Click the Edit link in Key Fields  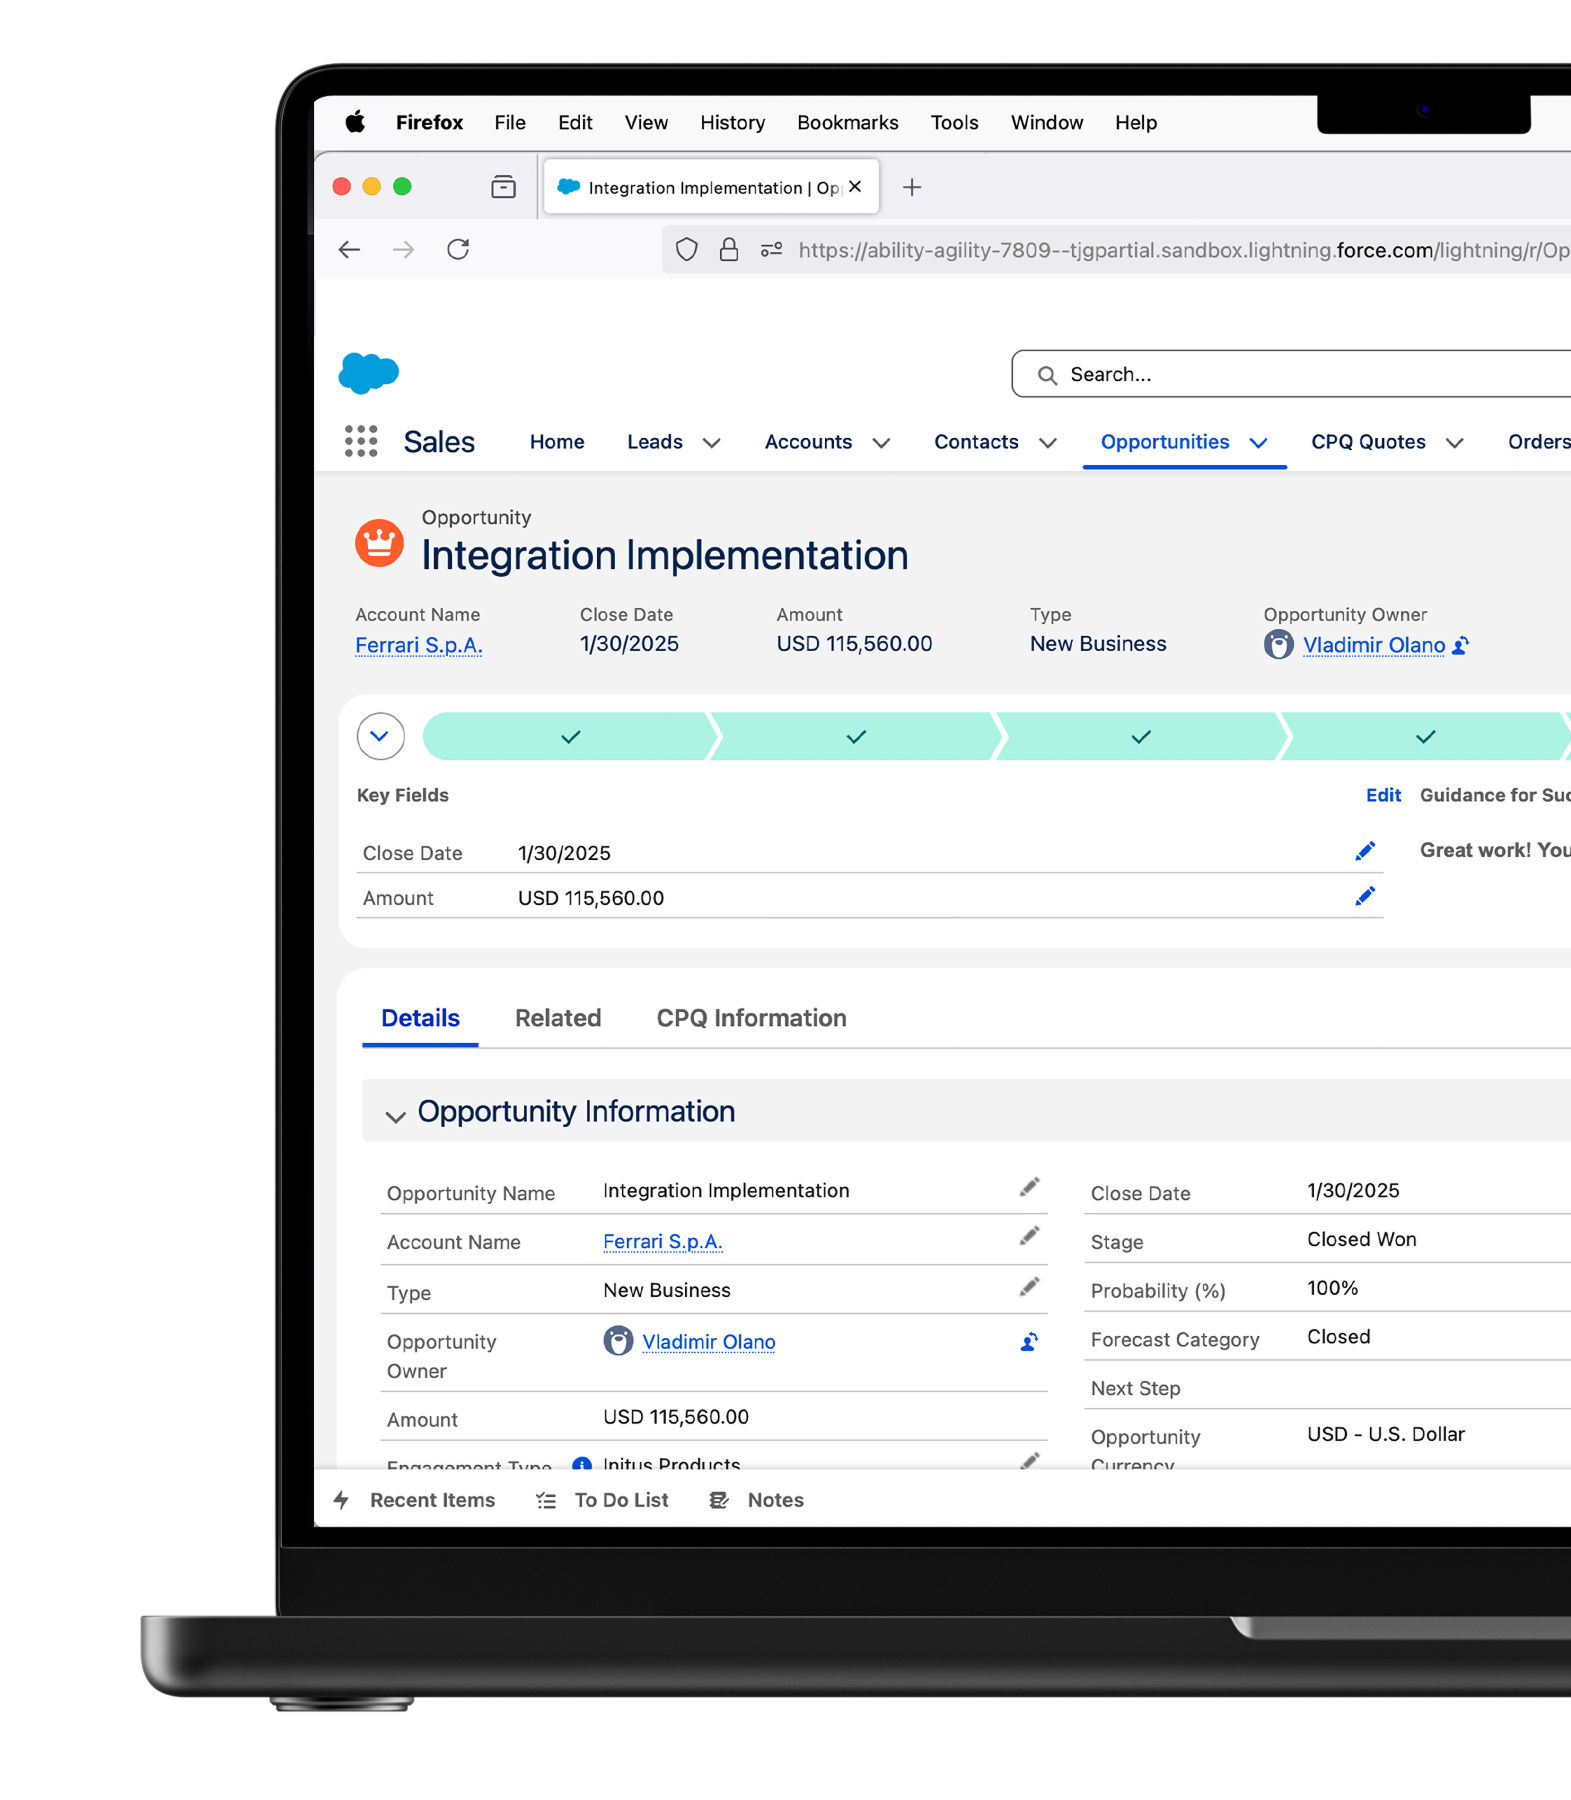tap(1382, 795)
